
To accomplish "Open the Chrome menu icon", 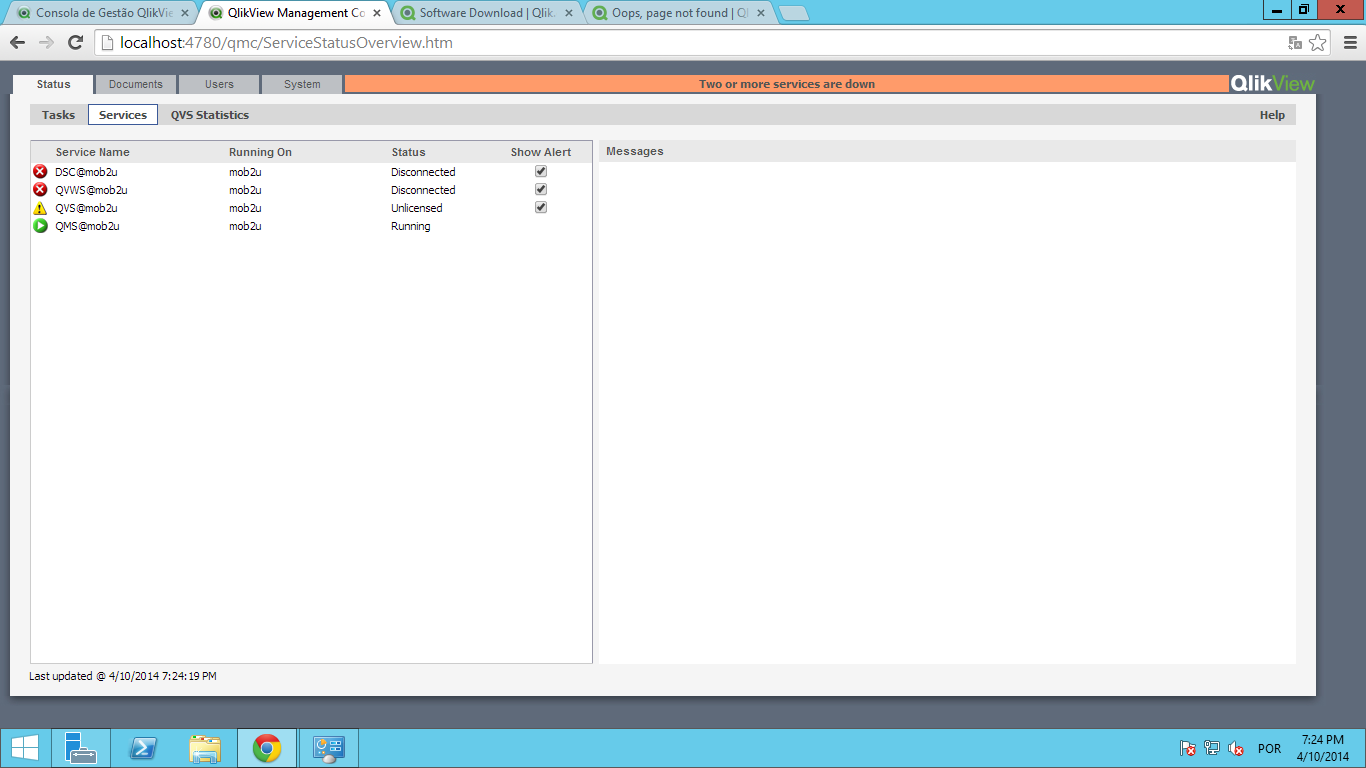I will [1349, 43].
